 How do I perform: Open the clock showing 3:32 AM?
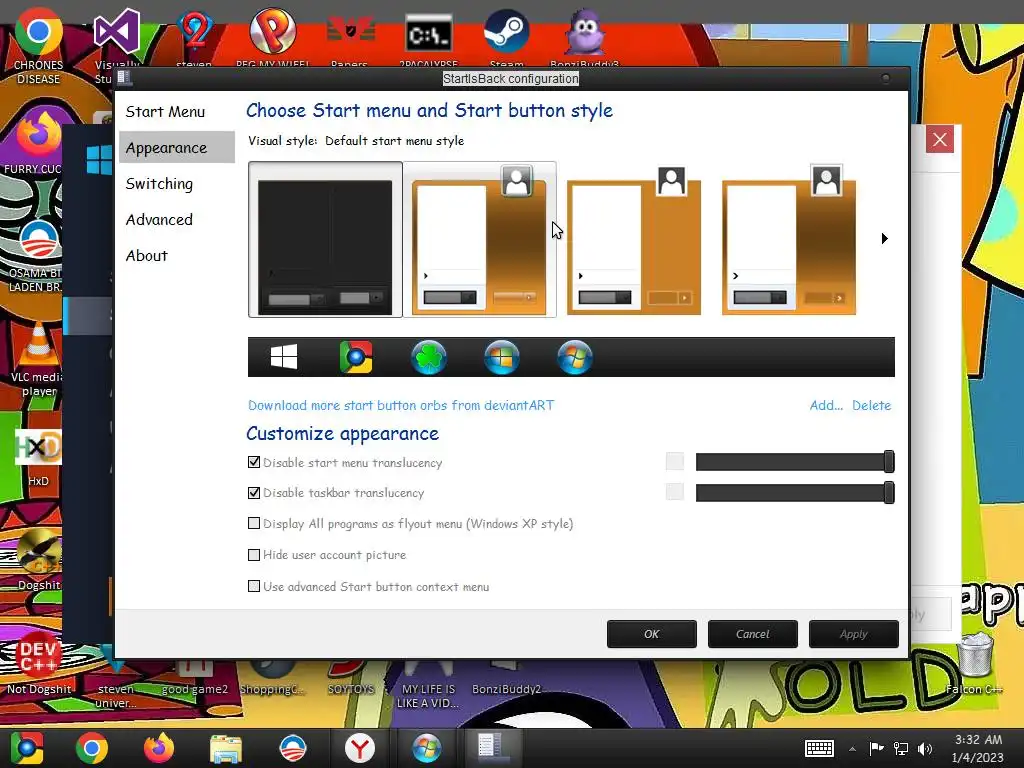tap(978, 748)
